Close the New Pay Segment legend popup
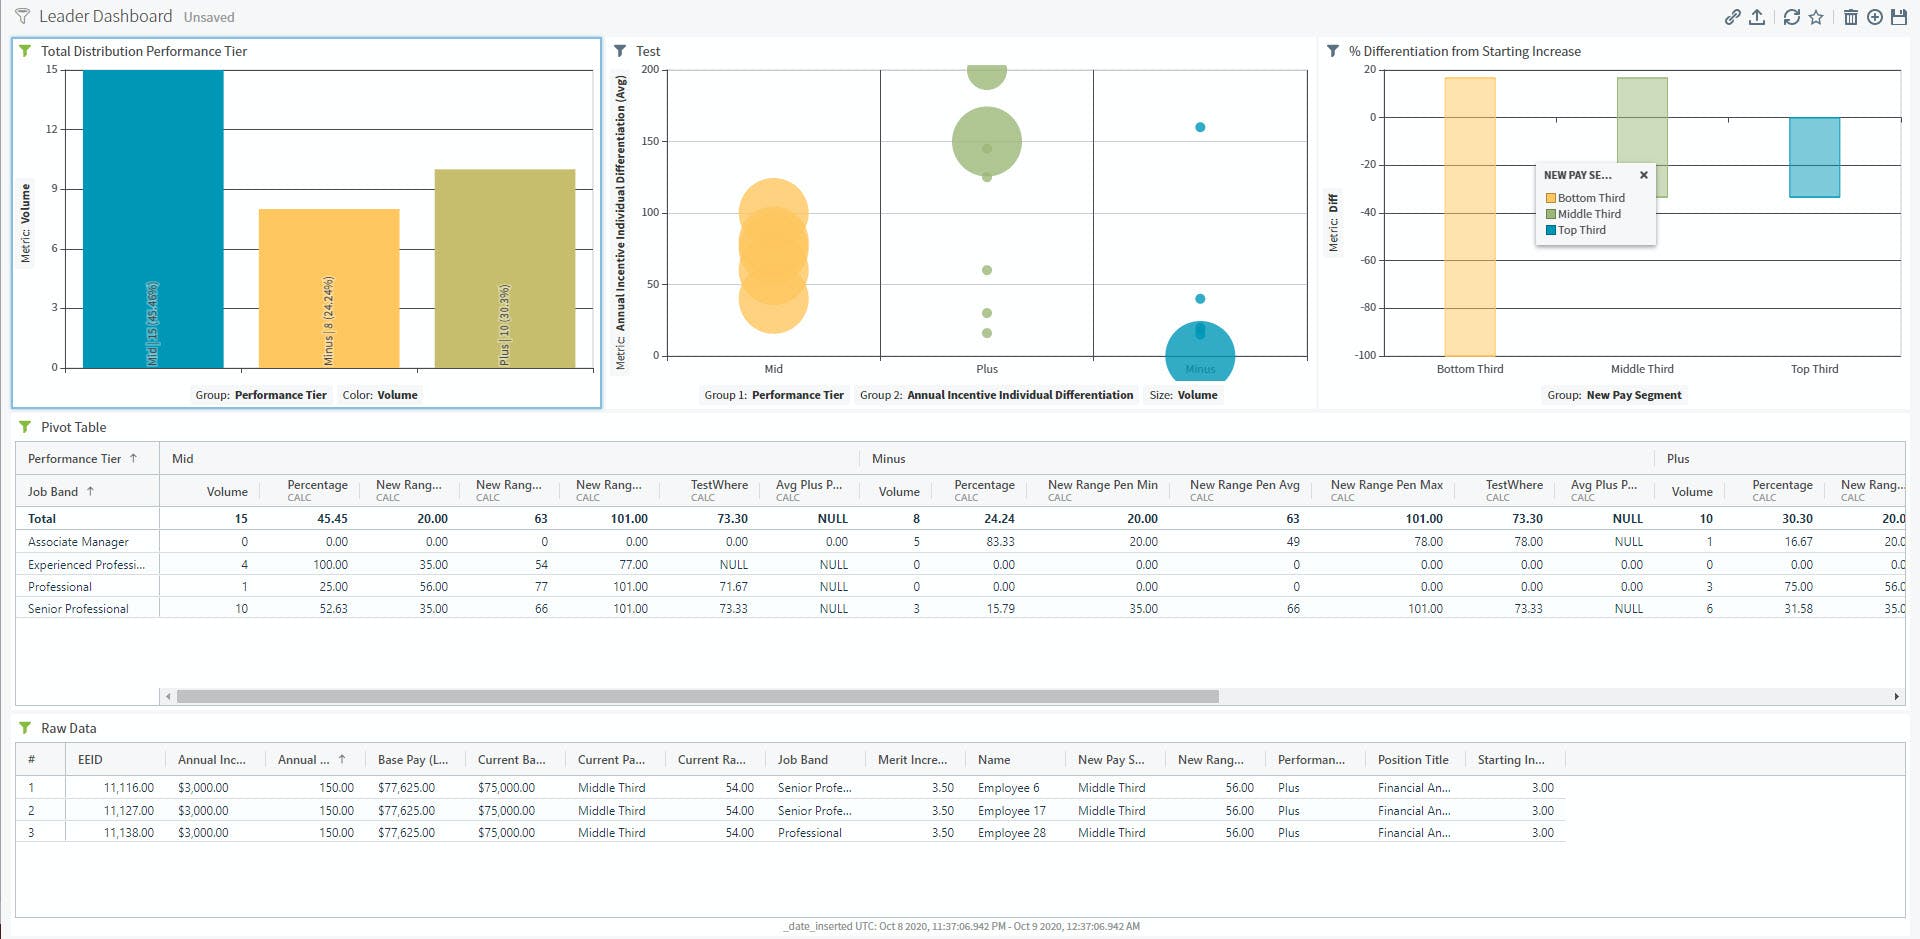 pos(1643,175)
